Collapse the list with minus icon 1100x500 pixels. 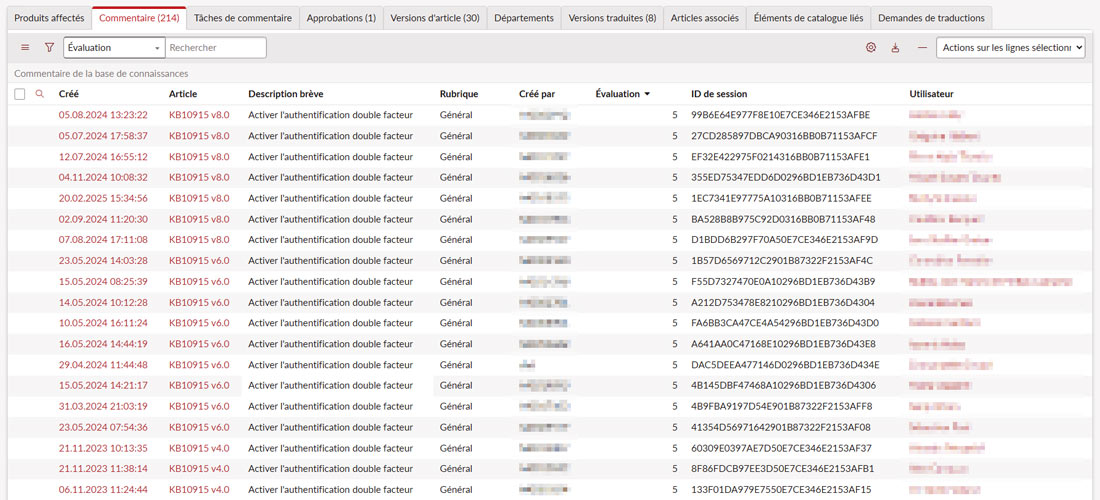point(921,47)
